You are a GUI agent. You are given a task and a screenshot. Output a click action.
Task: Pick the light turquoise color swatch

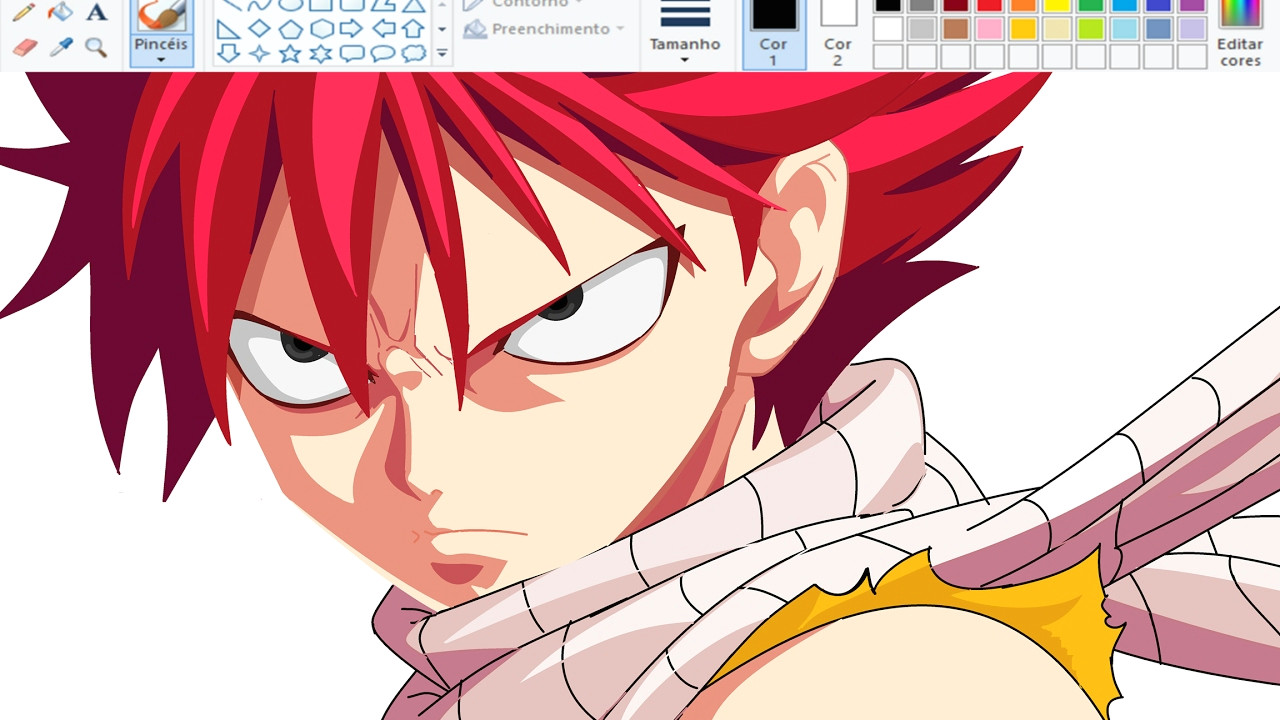[1125, 29]
